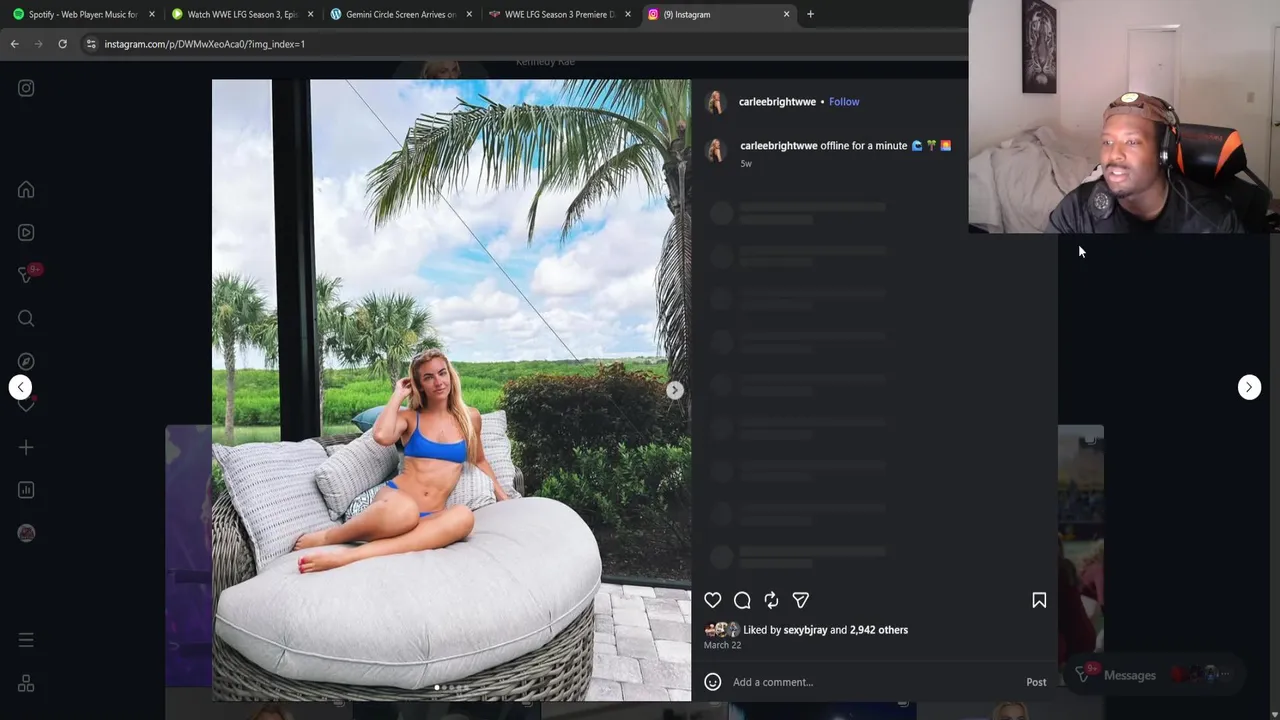
Task: Click the Create plus icon in sidebar
Action: 26,447
